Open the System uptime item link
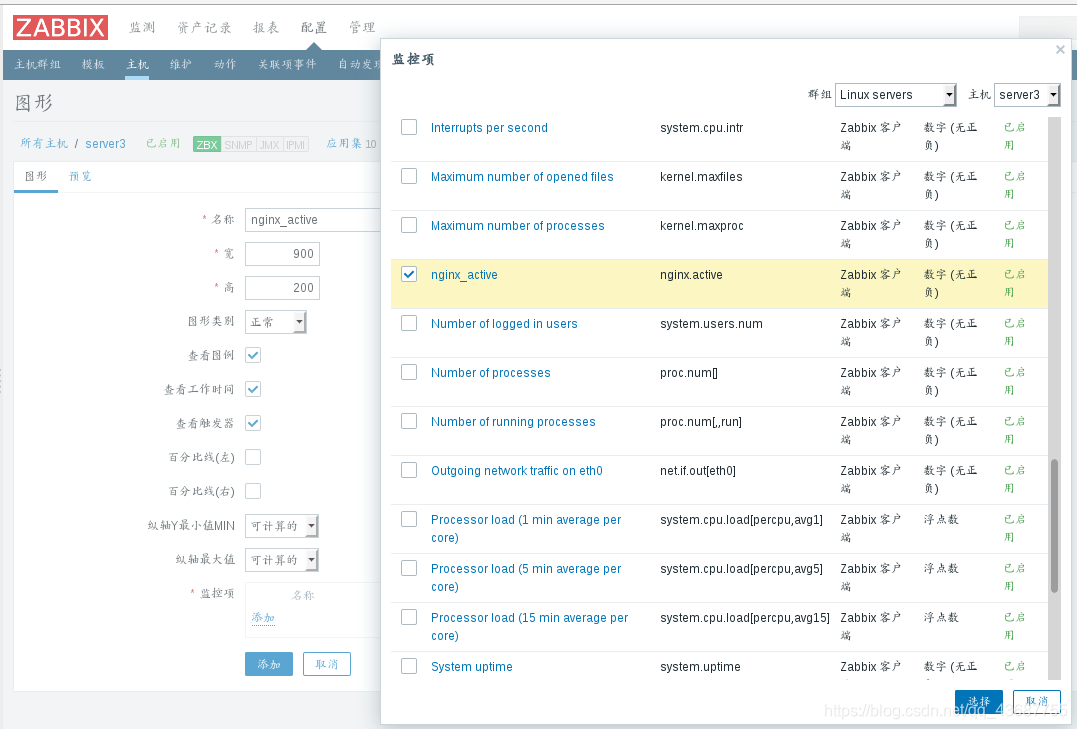Image resolution: width=1077 pixels, height=729 pixels. point(472,666)
